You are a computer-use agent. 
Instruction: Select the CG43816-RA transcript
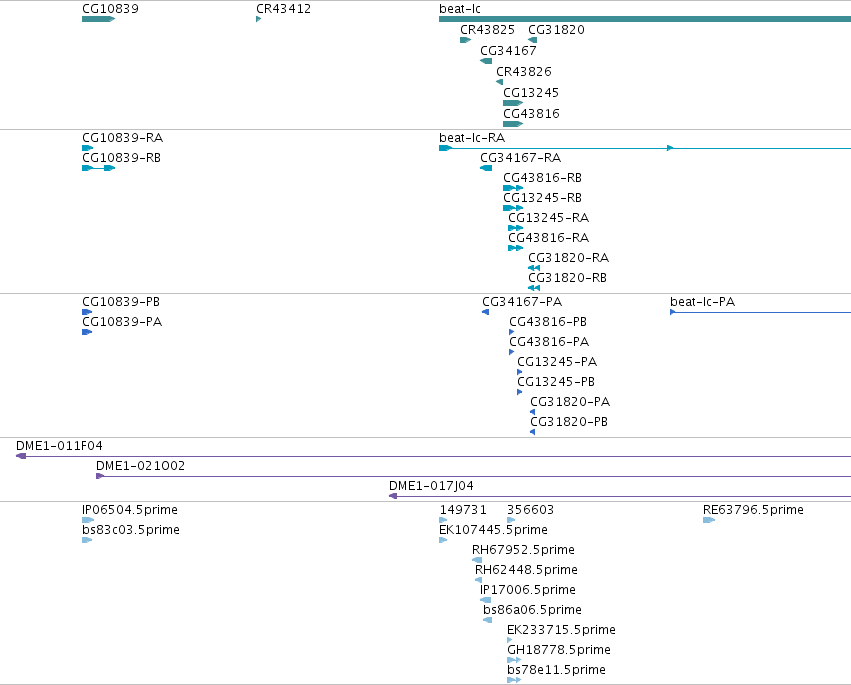point(516,249)
